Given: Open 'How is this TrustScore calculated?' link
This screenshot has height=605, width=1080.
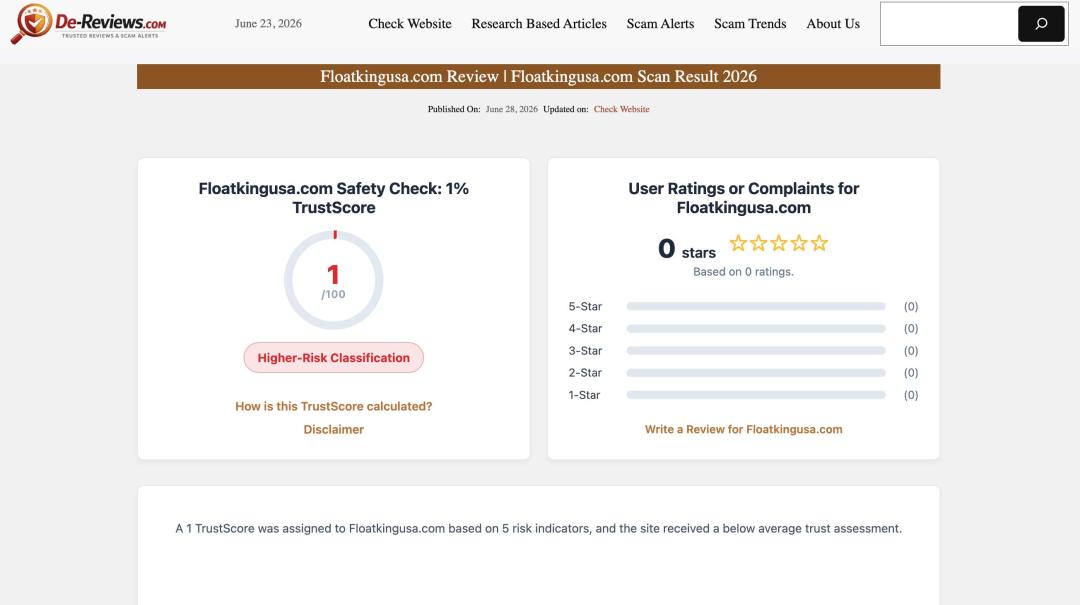Looking at the screenshot, I should click(333, 407).
